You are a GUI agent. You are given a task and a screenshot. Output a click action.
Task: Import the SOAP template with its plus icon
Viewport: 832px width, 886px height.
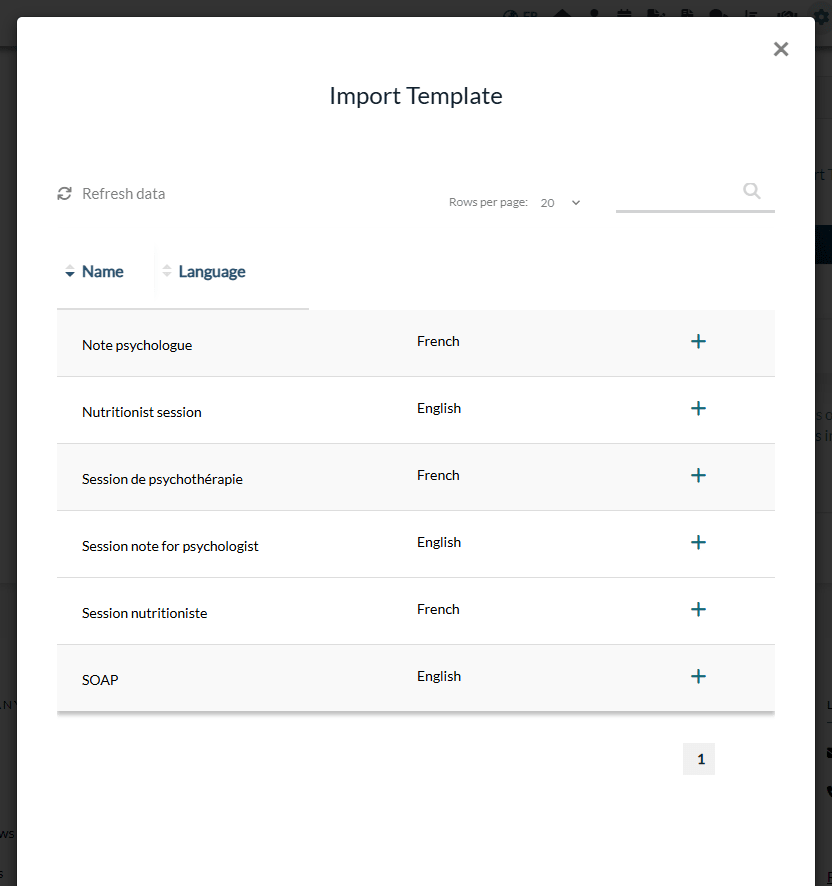[698, 676]
